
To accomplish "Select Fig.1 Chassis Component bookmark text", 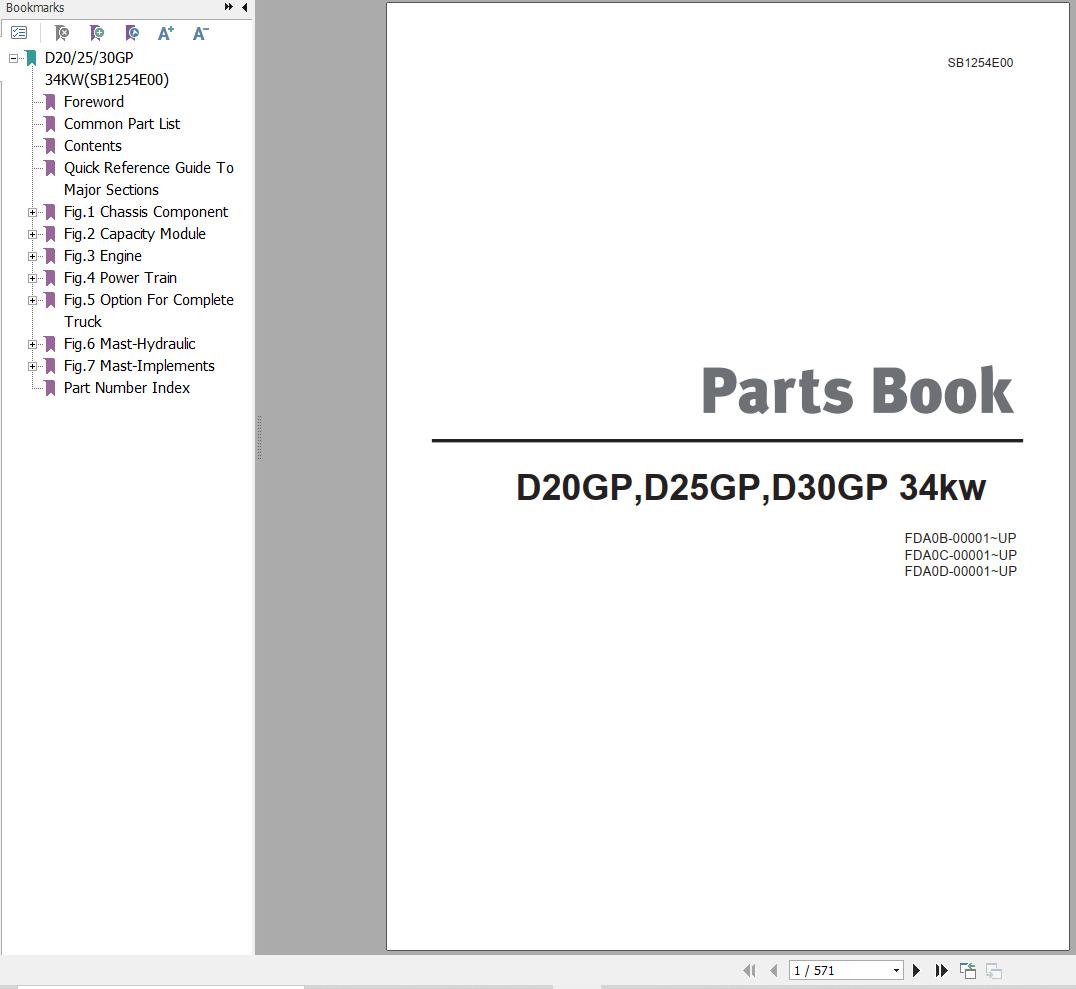I will click(x=145, y=211).
